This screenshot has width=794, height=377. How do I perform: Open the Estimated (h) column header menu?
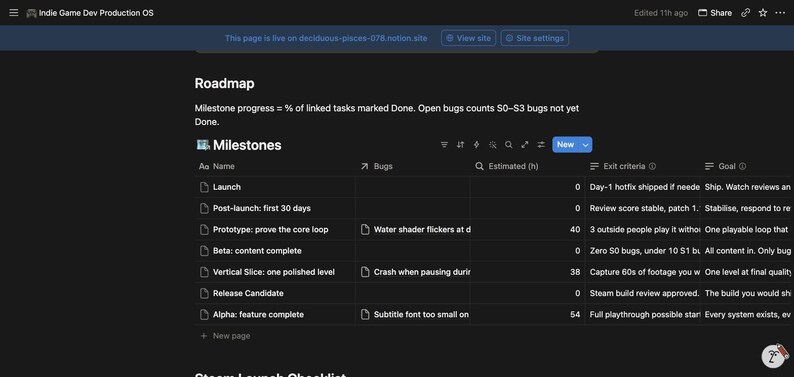click(x=527, y=166)
